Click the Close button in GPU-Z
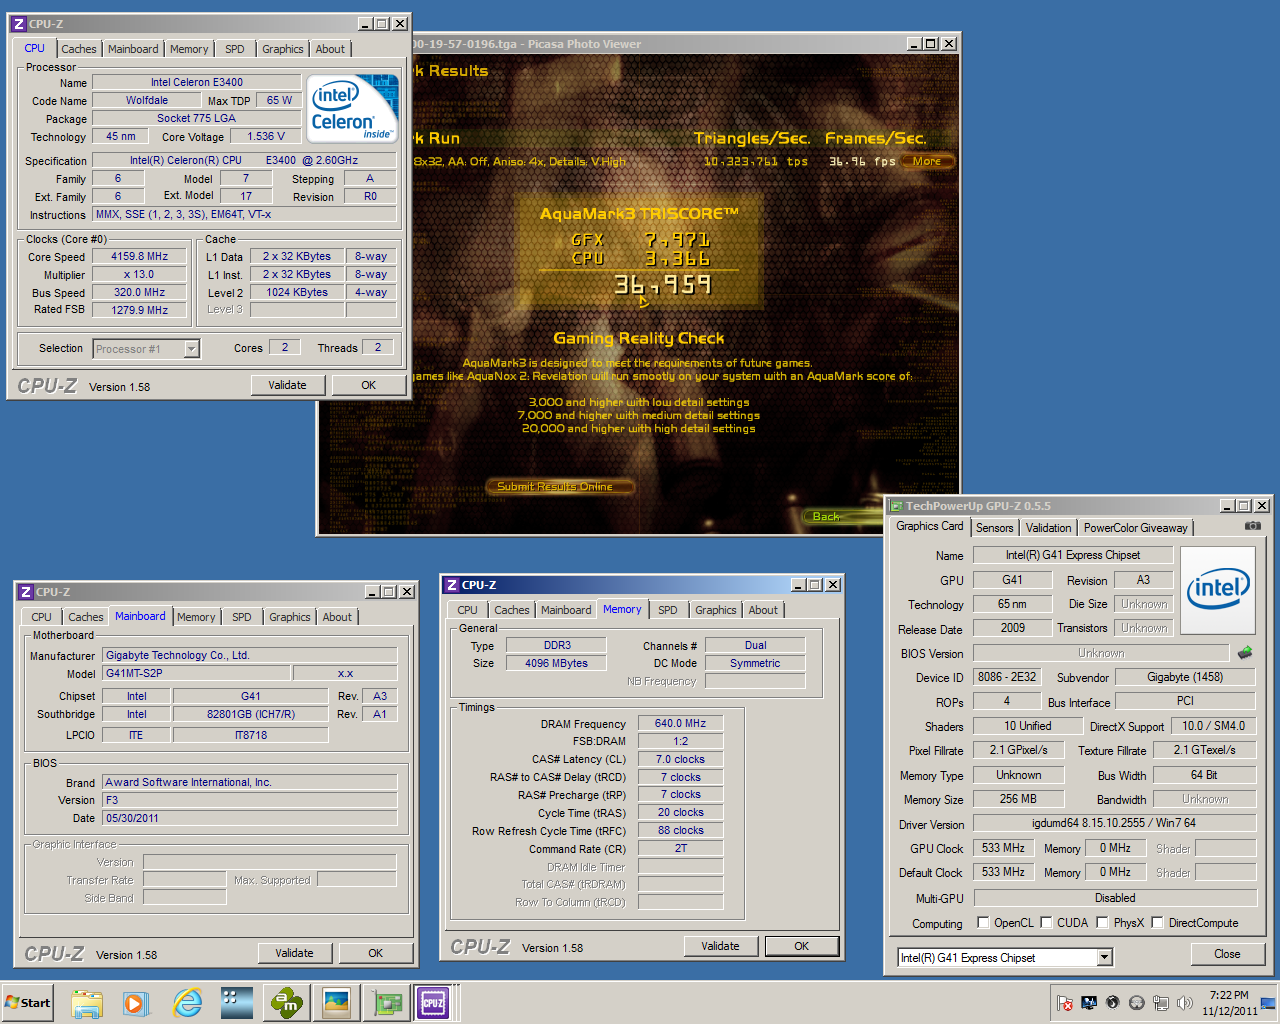Screen dimensions: 1280x1024 pos(1227,954)
